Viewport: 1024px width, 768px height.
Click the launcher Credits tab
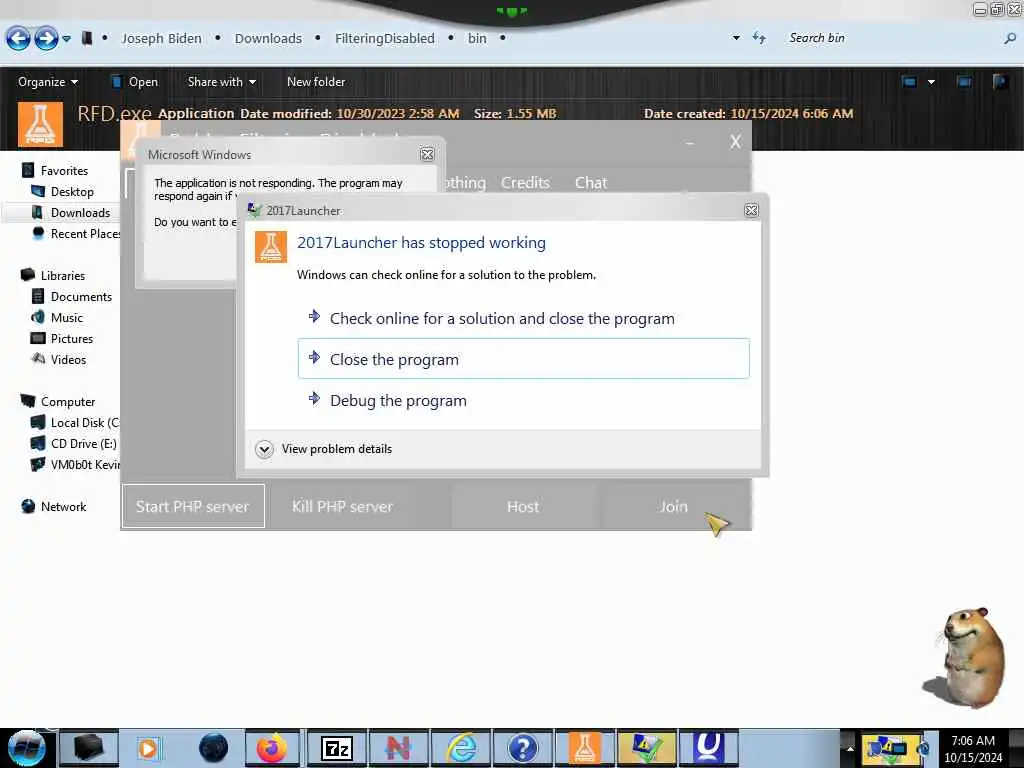[525, 183]
